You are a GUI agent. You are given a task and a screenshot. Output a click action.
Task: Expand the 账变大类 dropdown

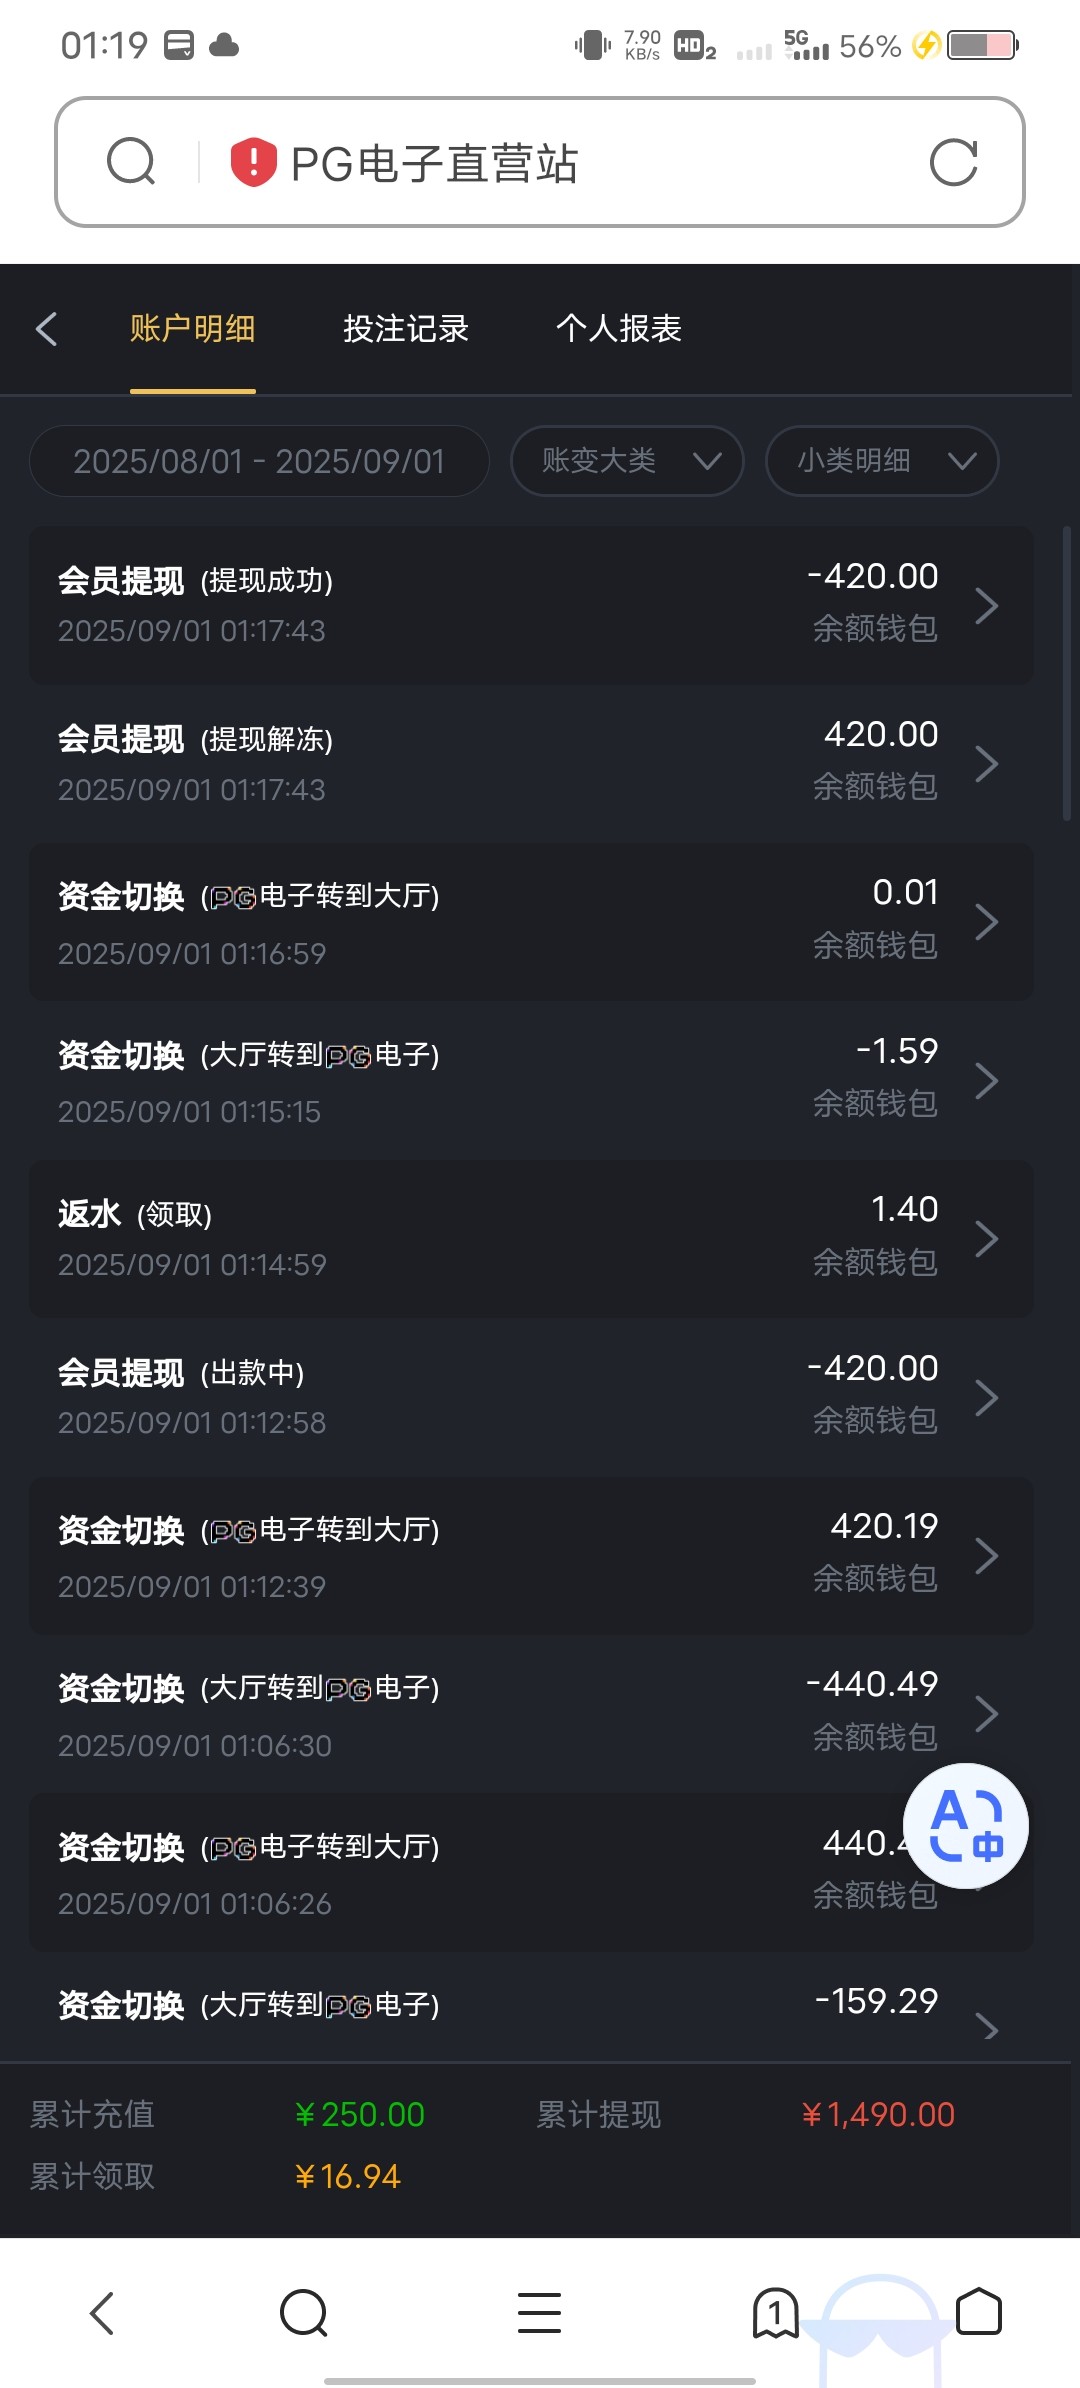point(627,461)
